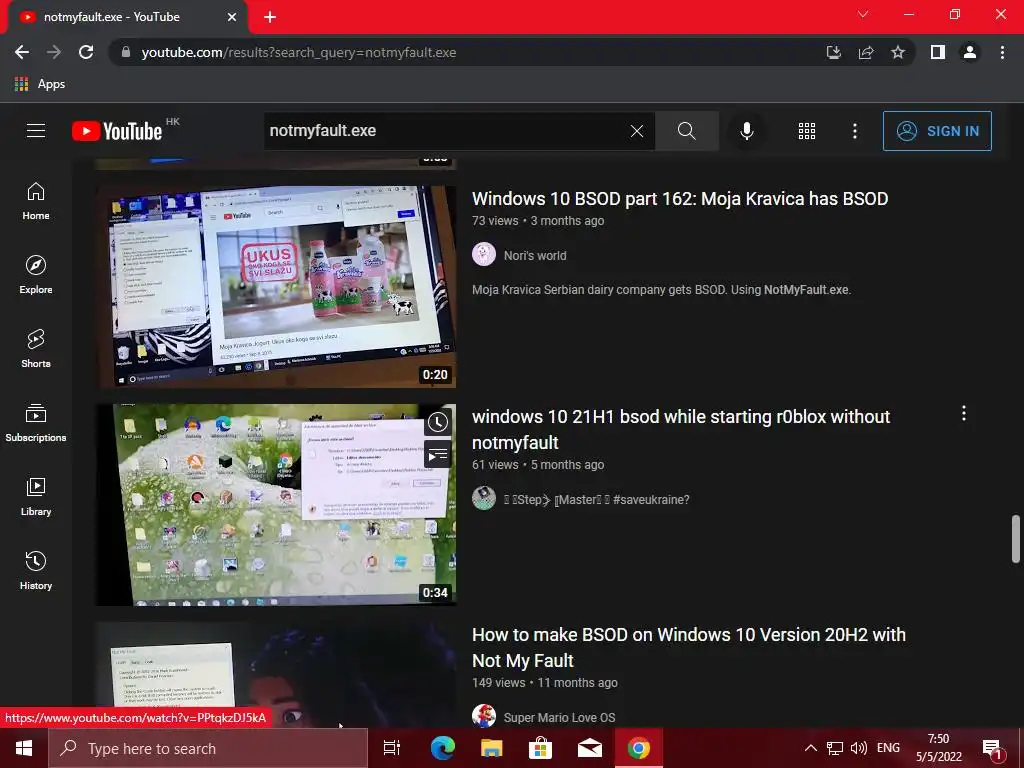
Task: Open the network tray icon
Action: 835,748
